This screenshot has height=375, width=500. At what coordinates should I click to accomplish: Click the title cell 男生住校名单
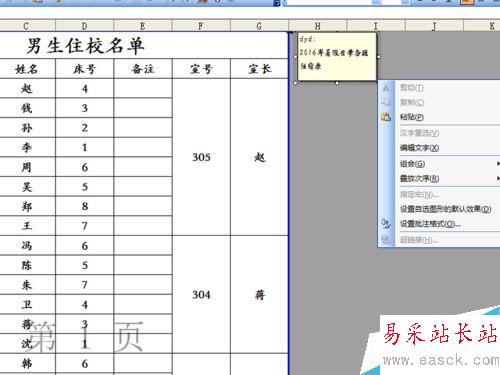[x=85, y=46]
